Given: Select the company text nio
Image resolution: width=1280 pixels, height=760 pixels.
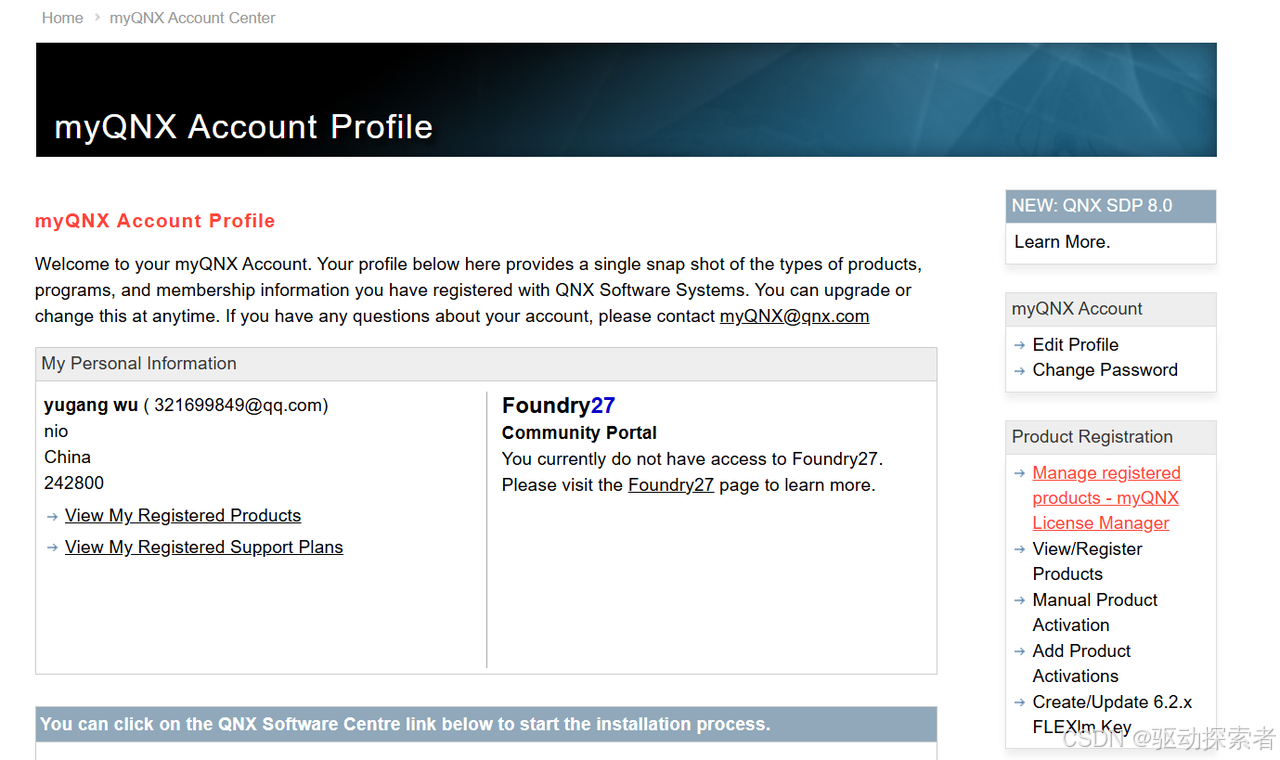Looking at the screenshot, I should [x=56, y=431].
